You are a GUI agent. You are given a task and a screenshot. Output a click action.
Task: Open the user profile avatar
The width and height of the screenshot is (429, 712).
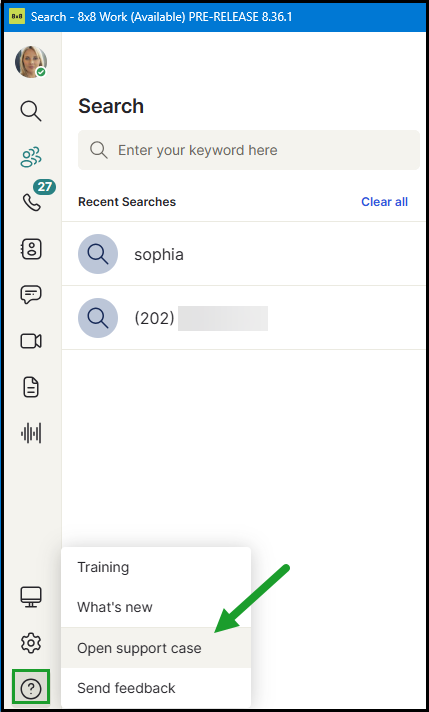(x=31, y=62)
